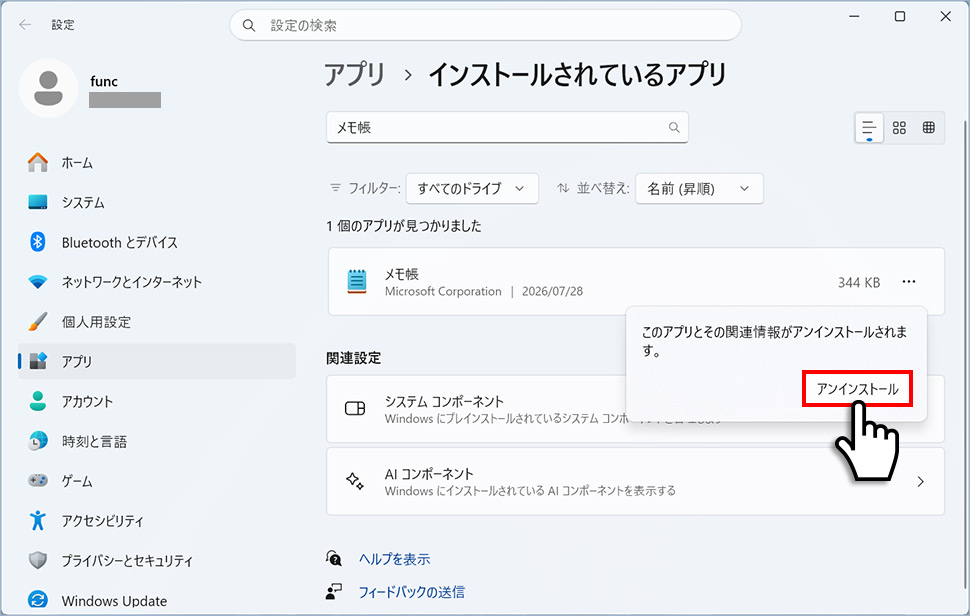Click the Microsoft Corporation publisher text

click(443, 291)
